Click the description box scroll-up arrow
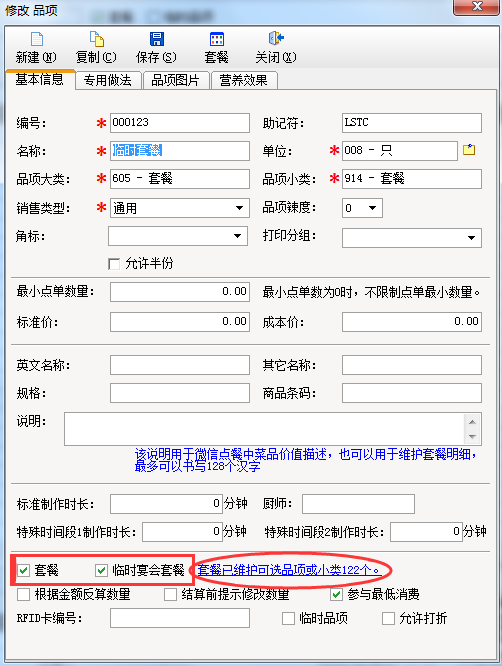Screen dimensions: 502x666 click(x=472, y=422)
